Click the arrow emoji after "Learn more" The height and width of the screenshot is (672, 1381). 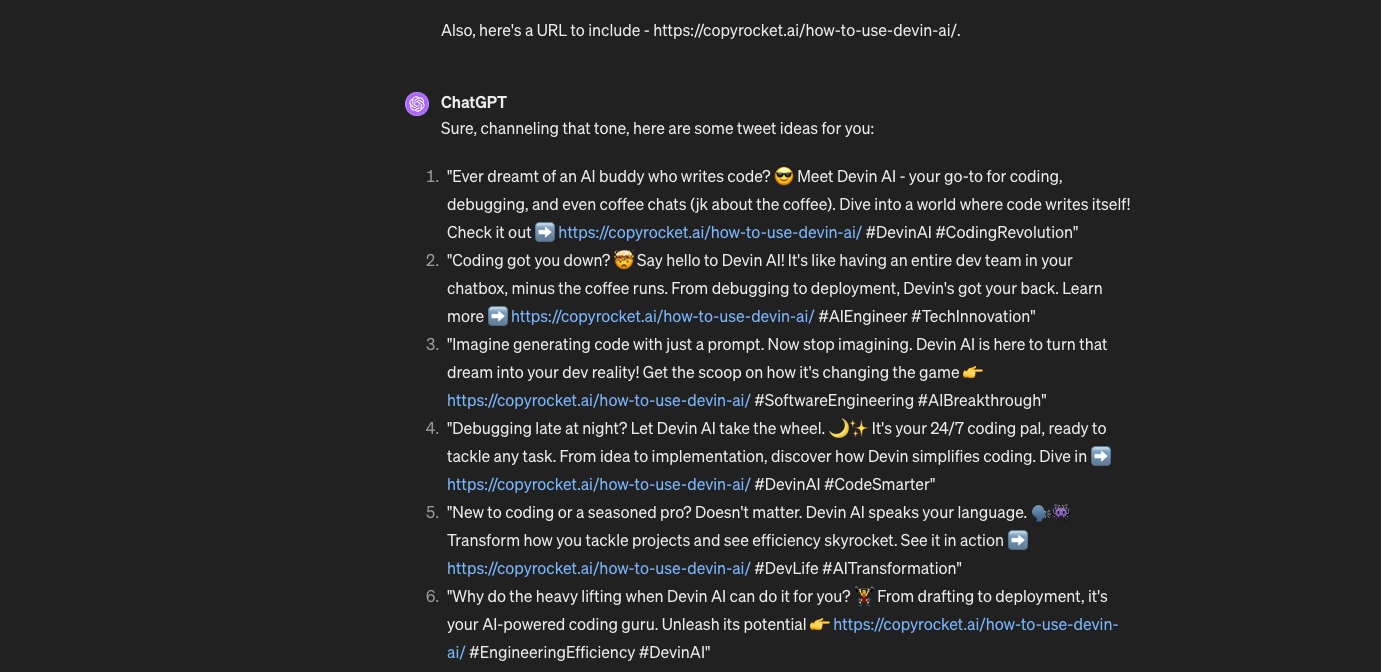pos(498,316)
